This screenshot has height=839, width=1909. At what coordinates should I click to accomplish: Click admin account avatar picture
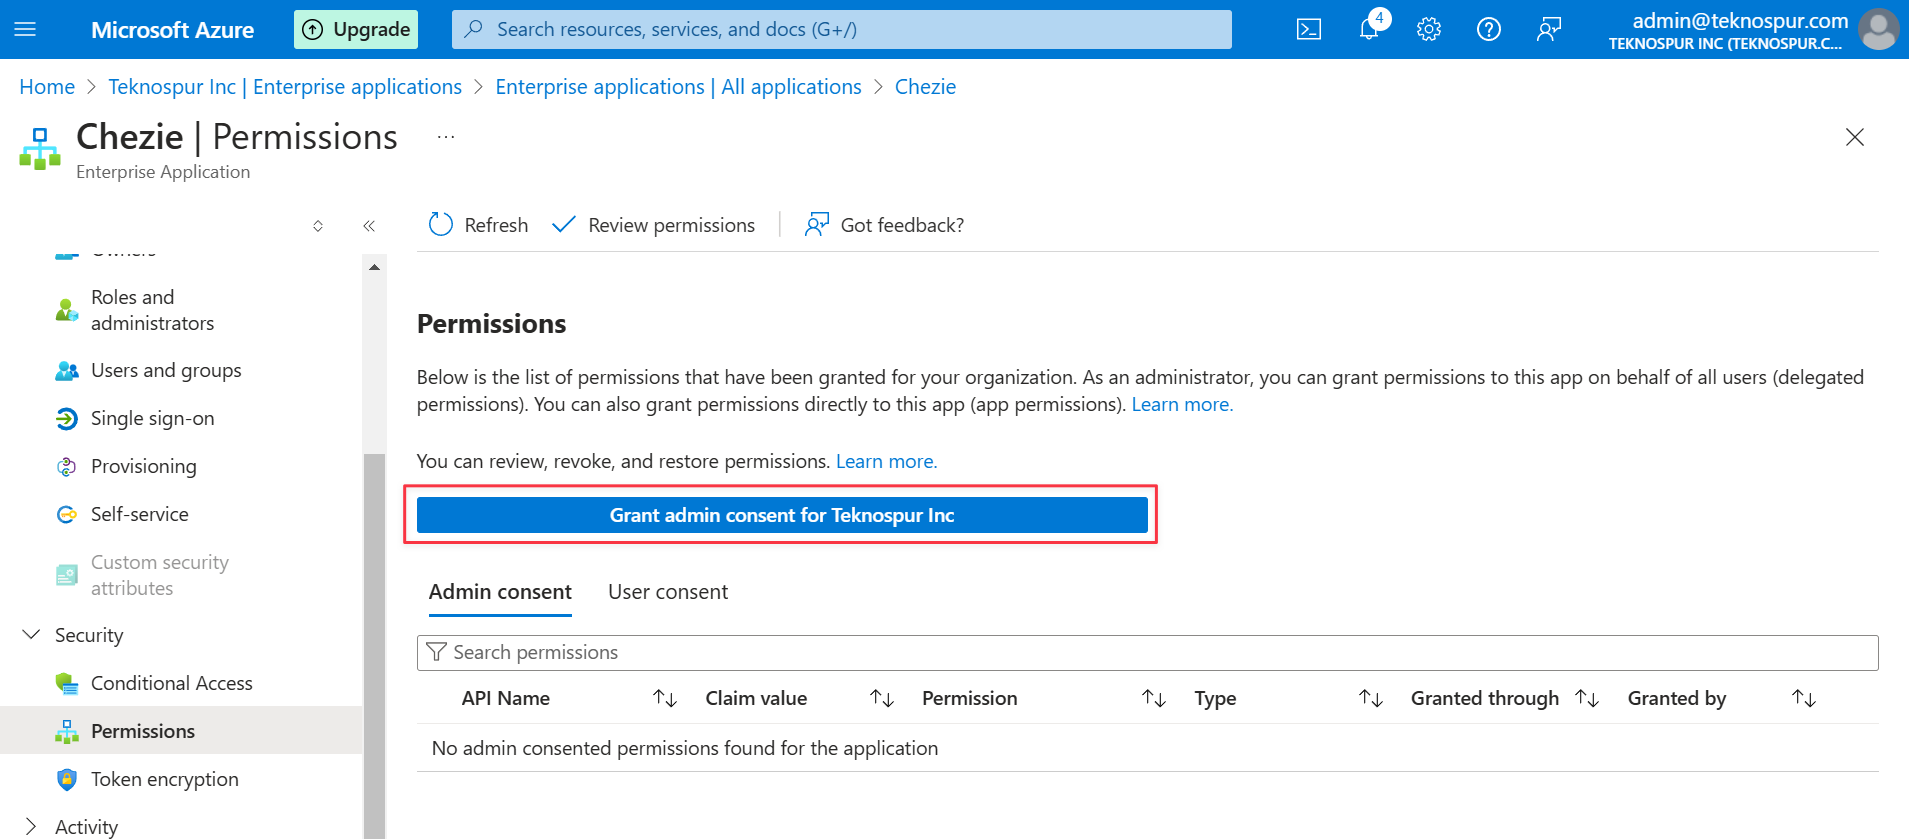pos(1878,30)
